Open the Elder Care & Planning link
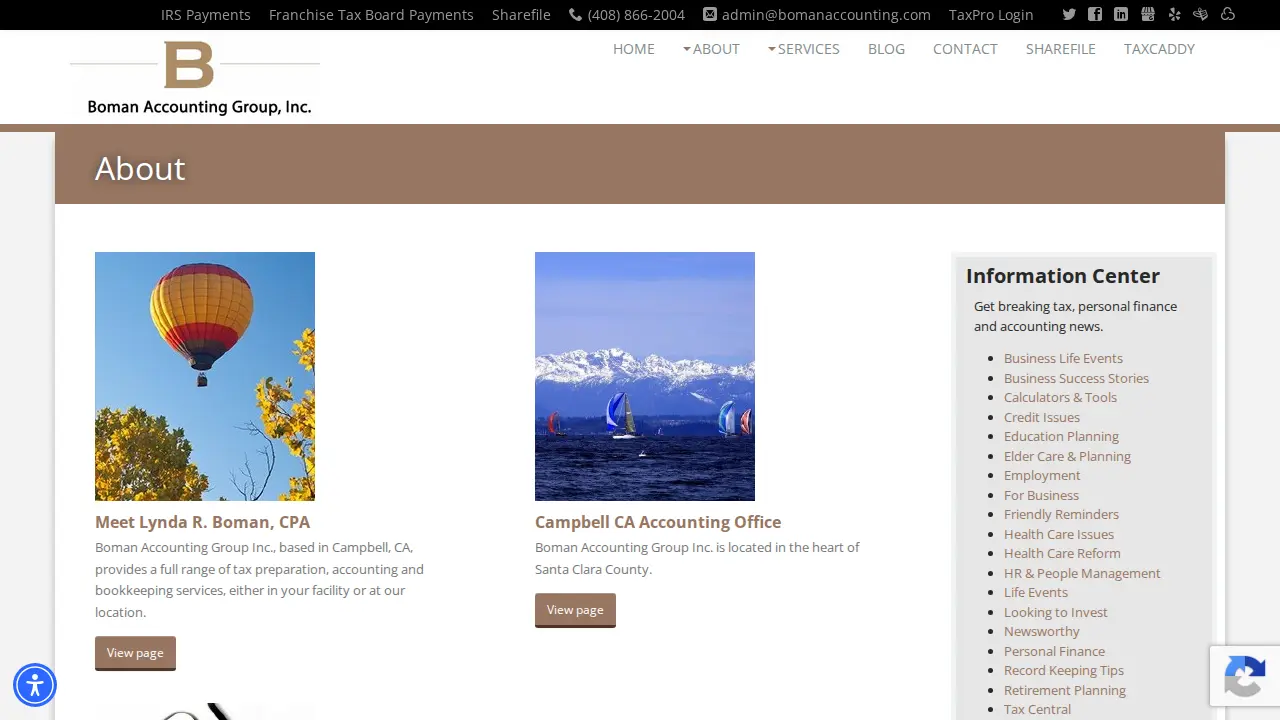The height and width of the screenshot is (720, 1280). (x=1067, y=456)
